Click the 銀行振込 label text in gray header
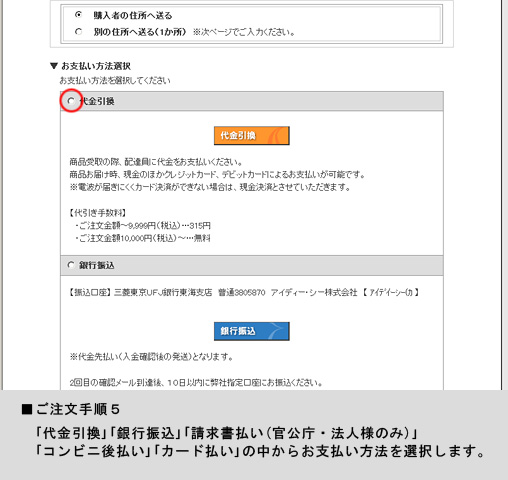The width and height of the screenshot is (508, 480). point(97,265)
